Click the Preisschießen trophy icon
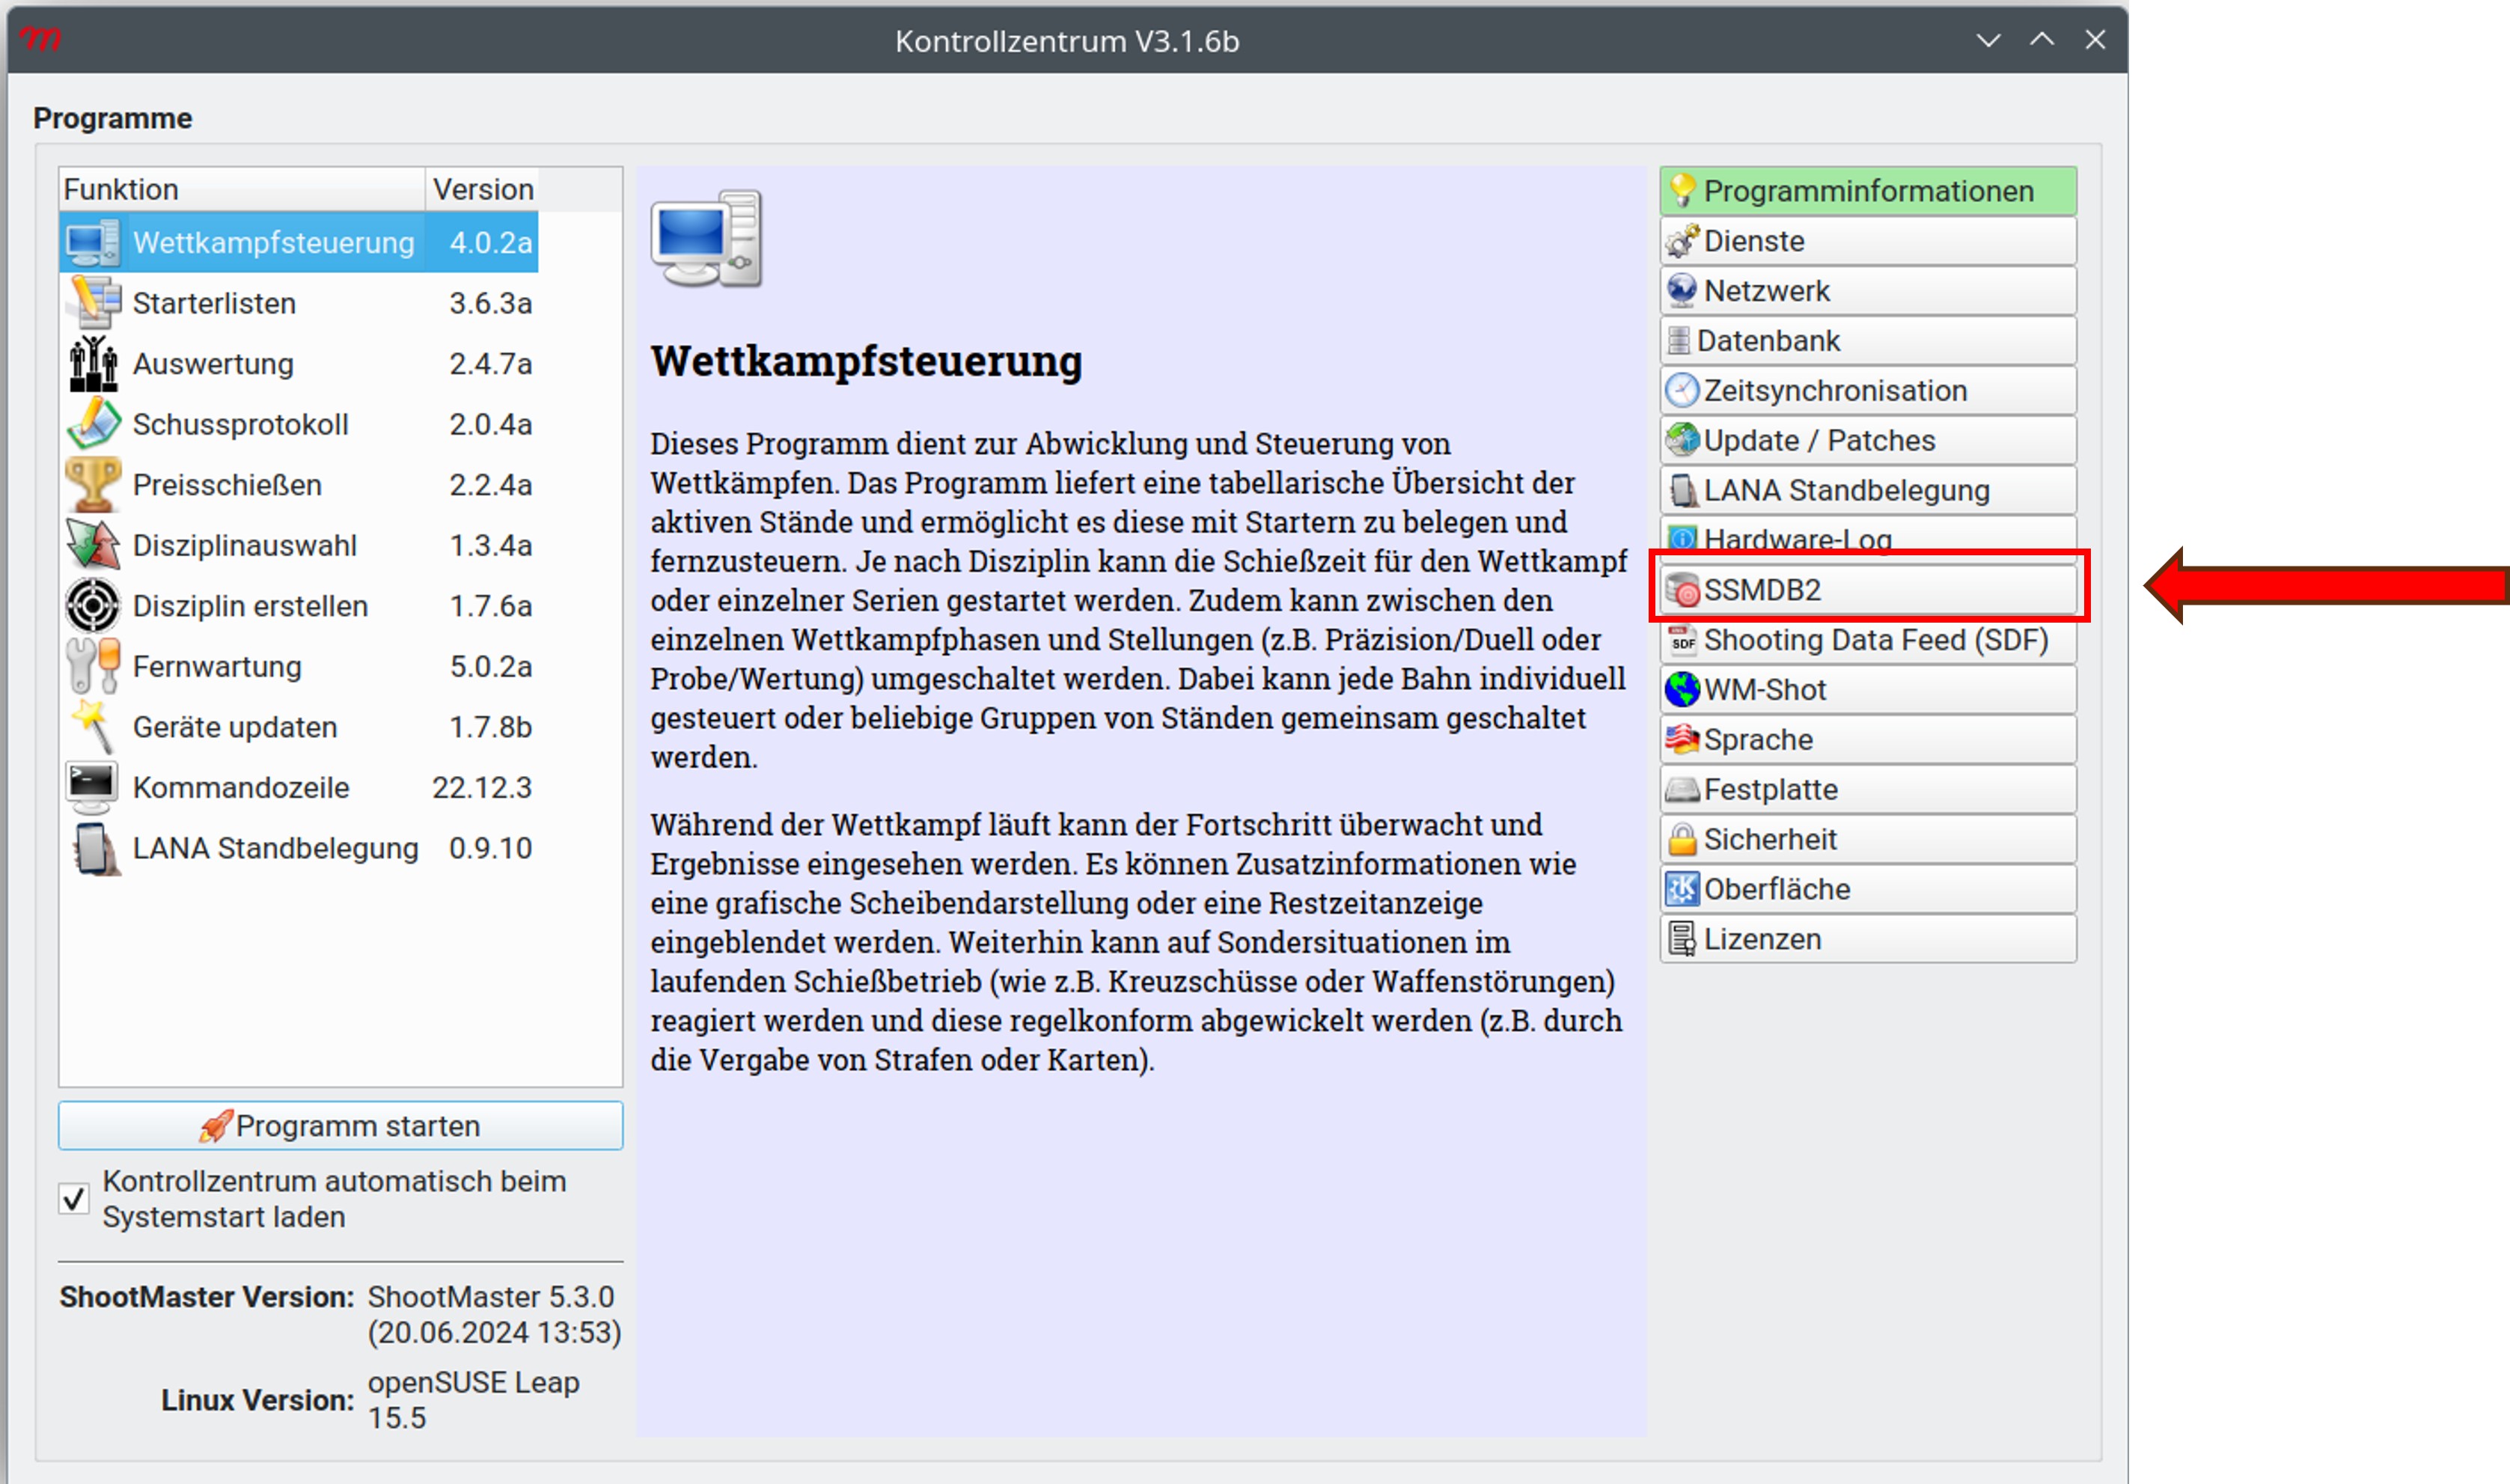2510x1484 pixels. 94,485
